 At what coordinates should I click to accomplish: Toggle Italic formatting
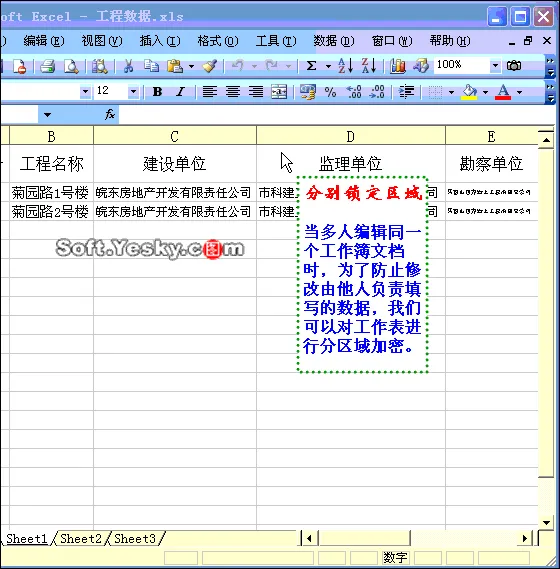[x=180, y=92]
